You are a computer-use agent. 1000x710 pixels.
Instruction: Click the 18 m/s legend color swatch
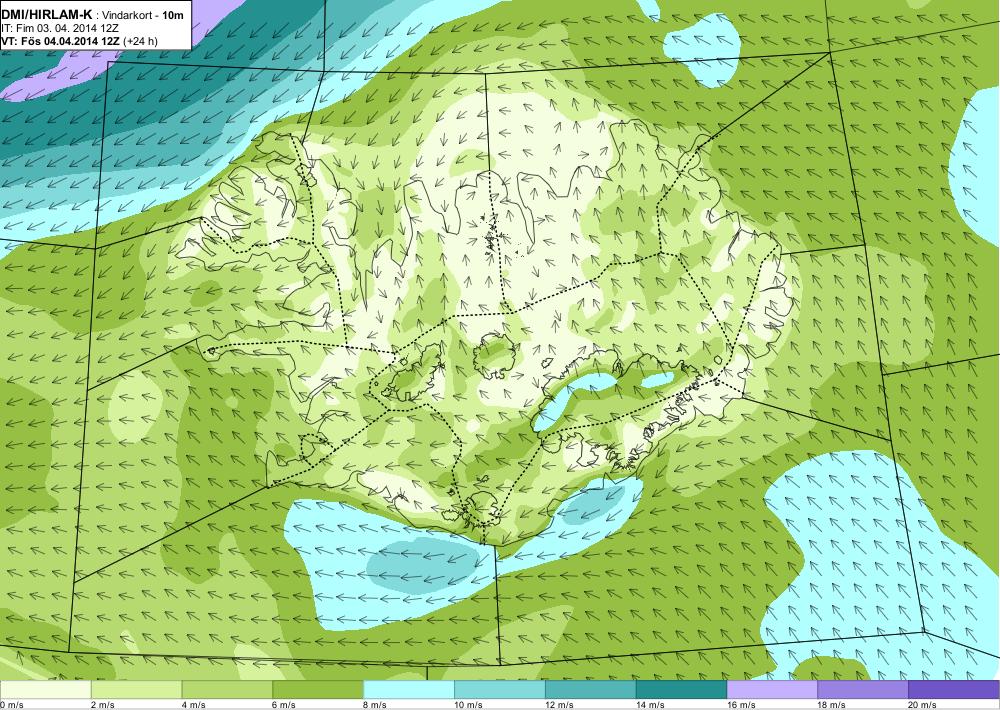pos(863,690)
